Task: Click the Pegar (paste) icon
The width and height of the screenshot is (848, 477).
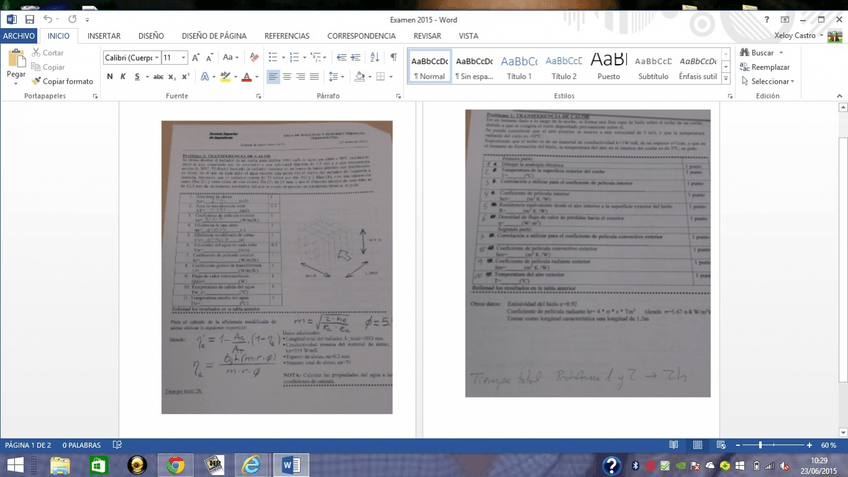Action: coord(16,59)
